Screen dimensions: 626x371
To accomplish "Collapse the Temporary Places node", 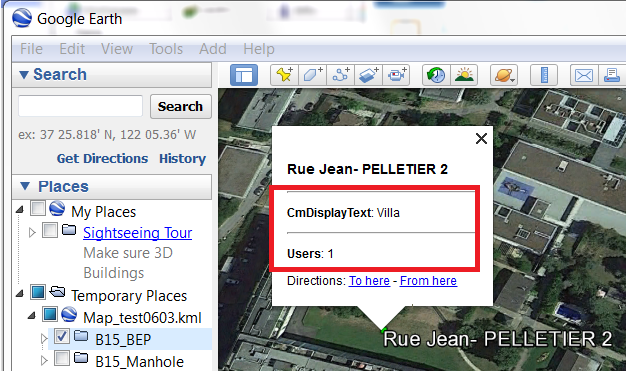I will 20,294.
